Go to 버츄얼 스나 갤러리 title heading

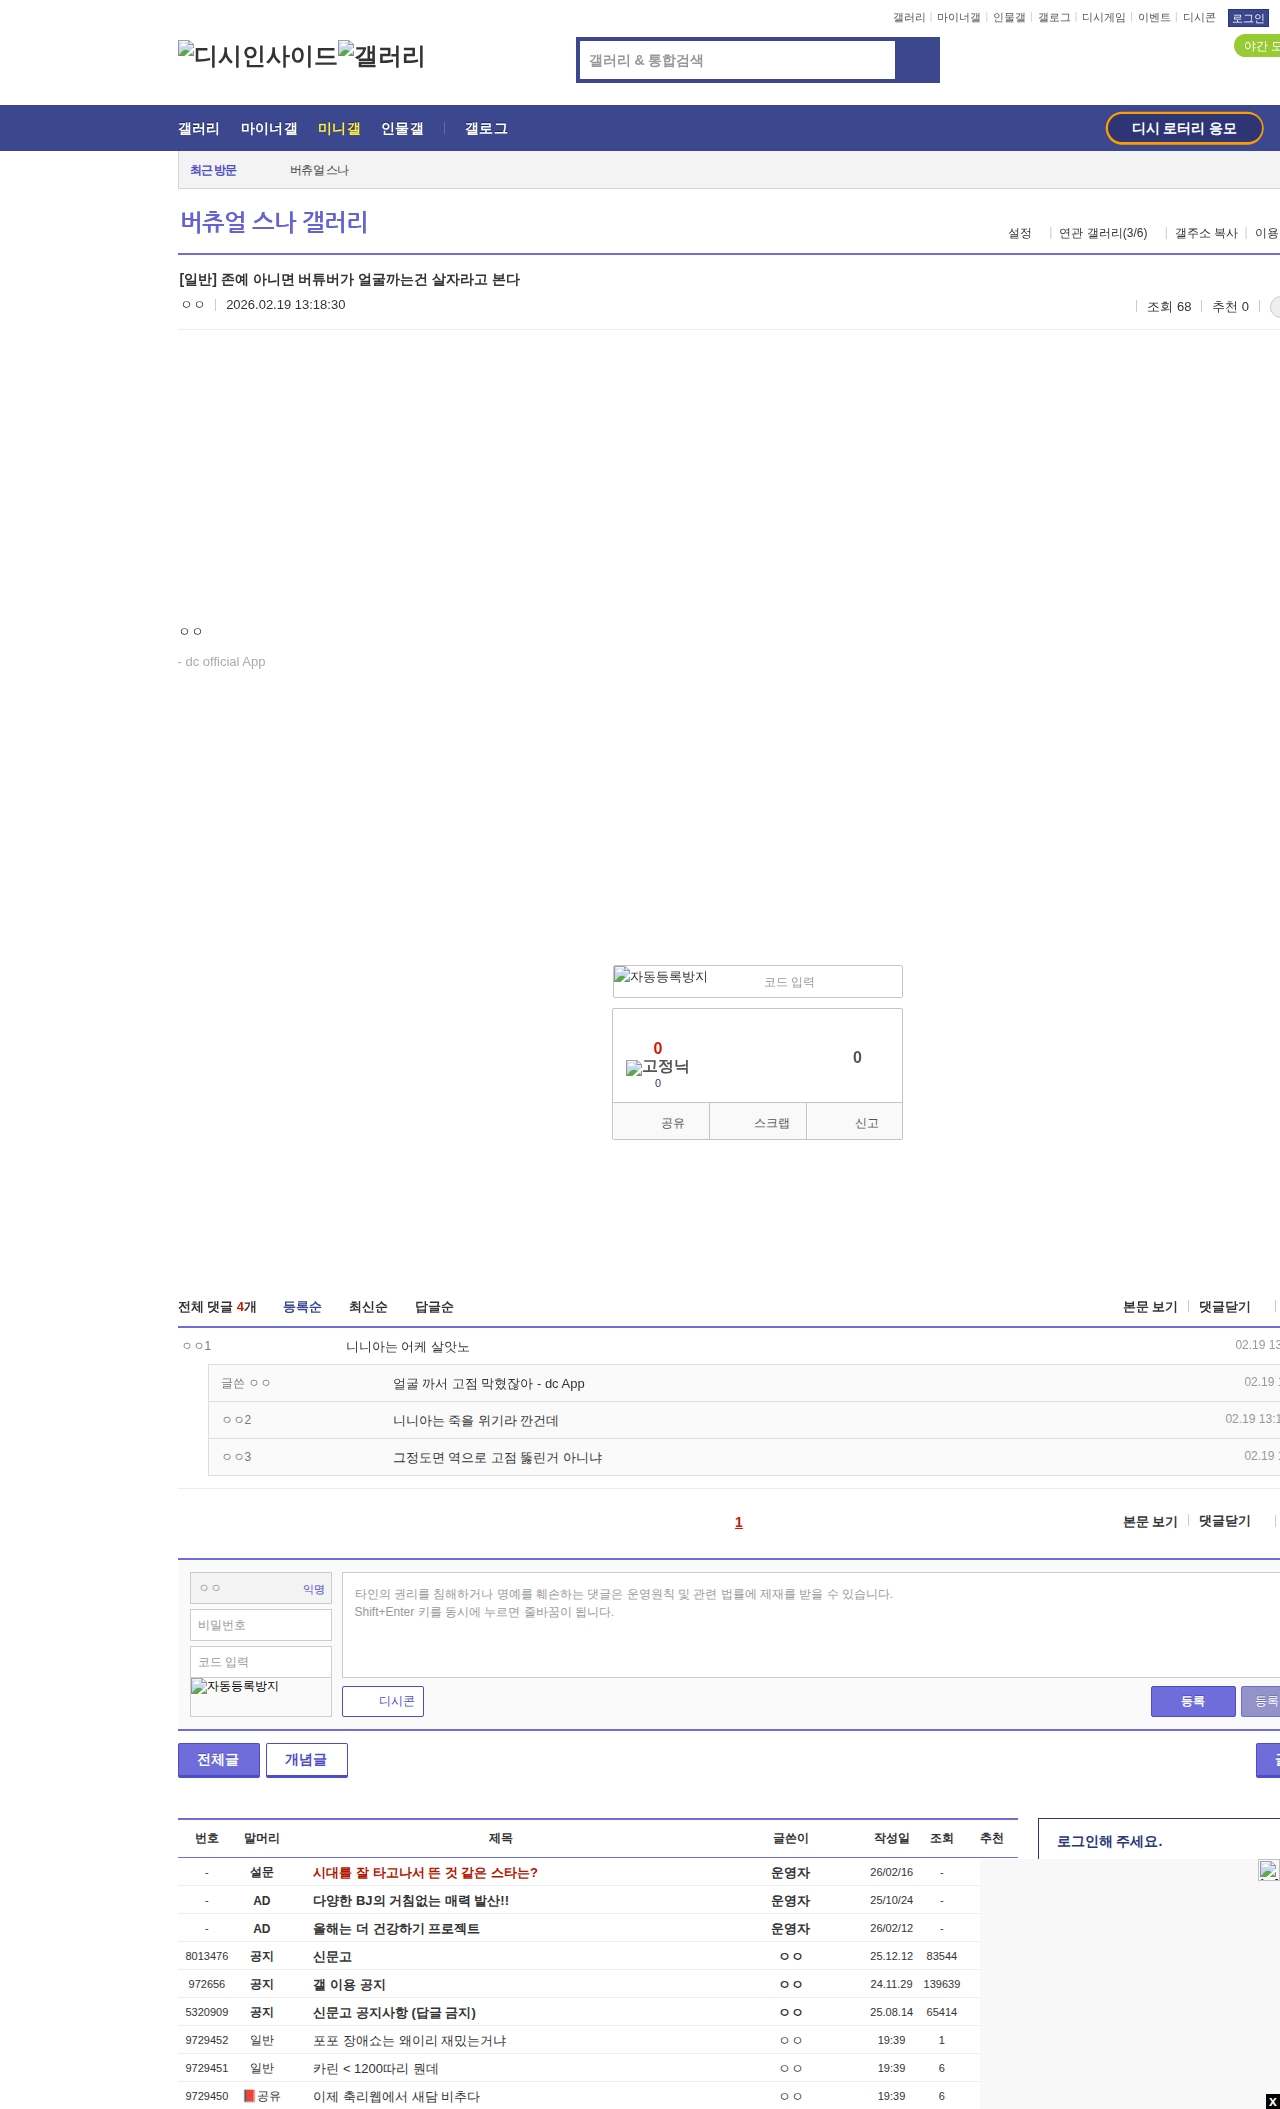(x=274, y=222)
